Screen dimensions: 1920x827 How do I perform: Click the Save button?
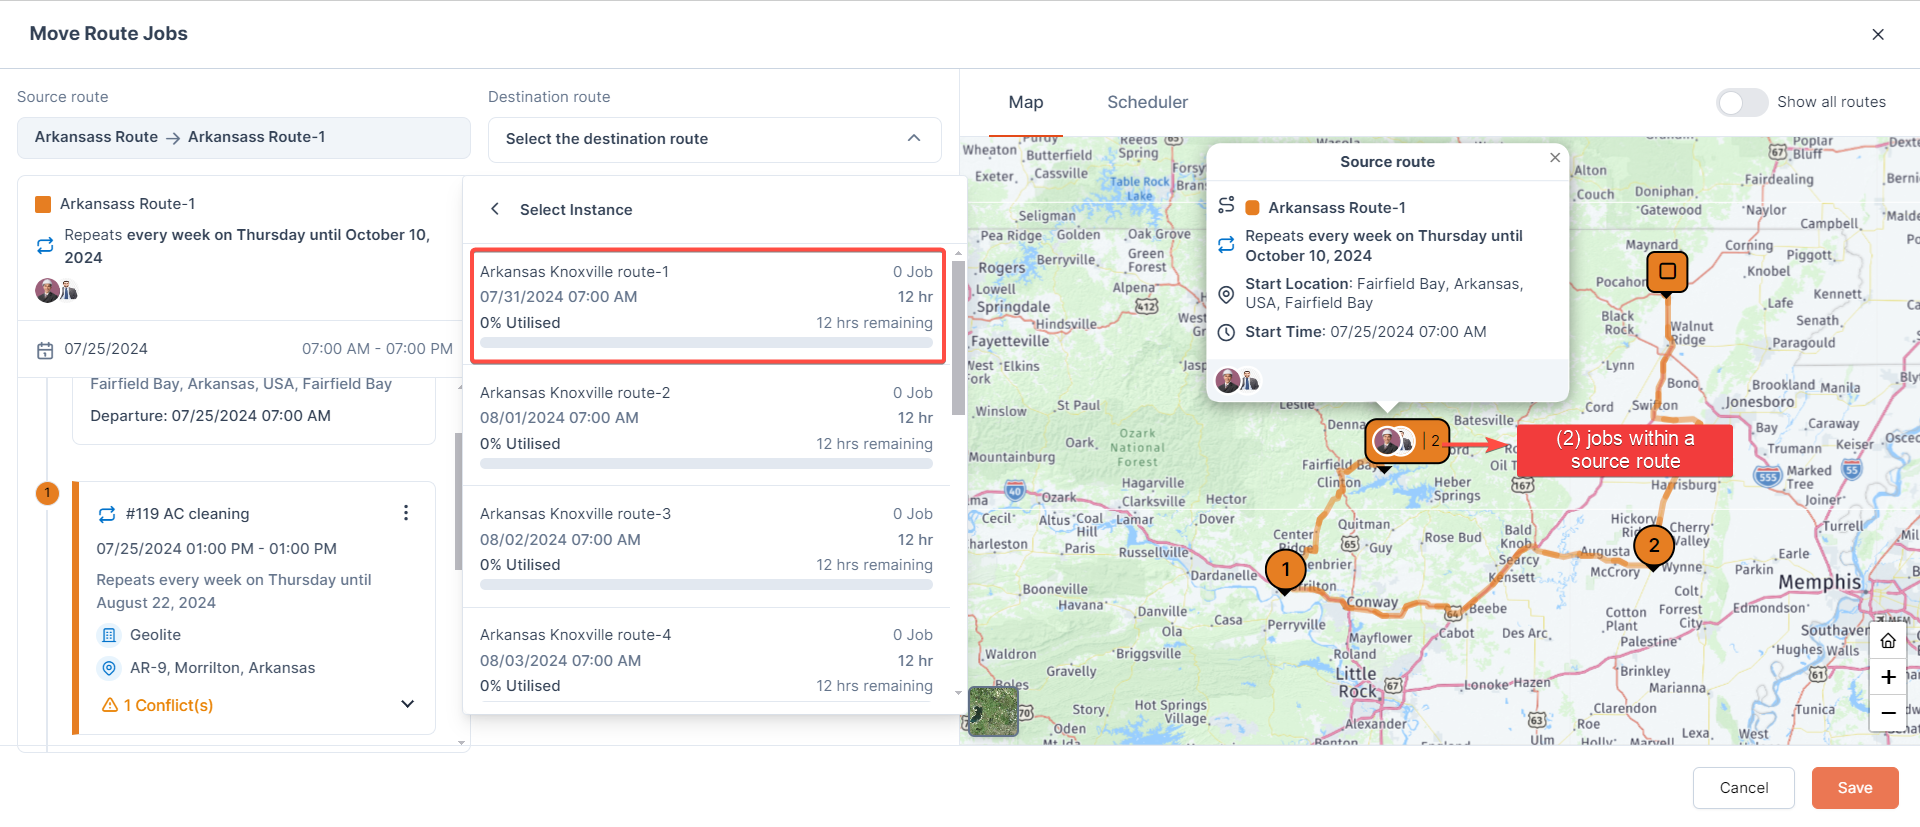click(1854, 788)
